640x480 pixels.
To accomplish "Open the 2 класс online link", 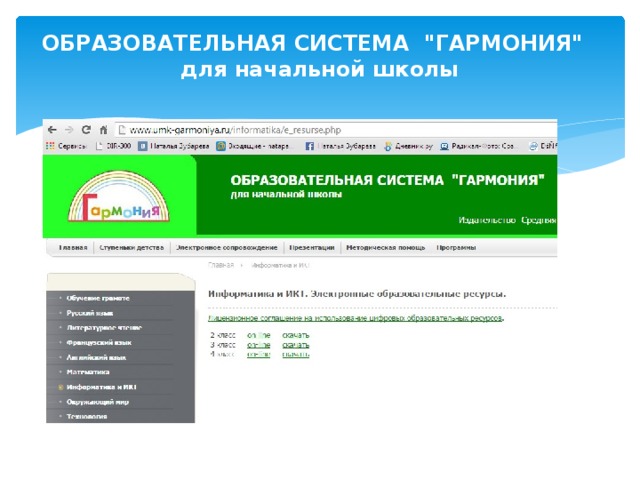I will [x=259, y=335].
